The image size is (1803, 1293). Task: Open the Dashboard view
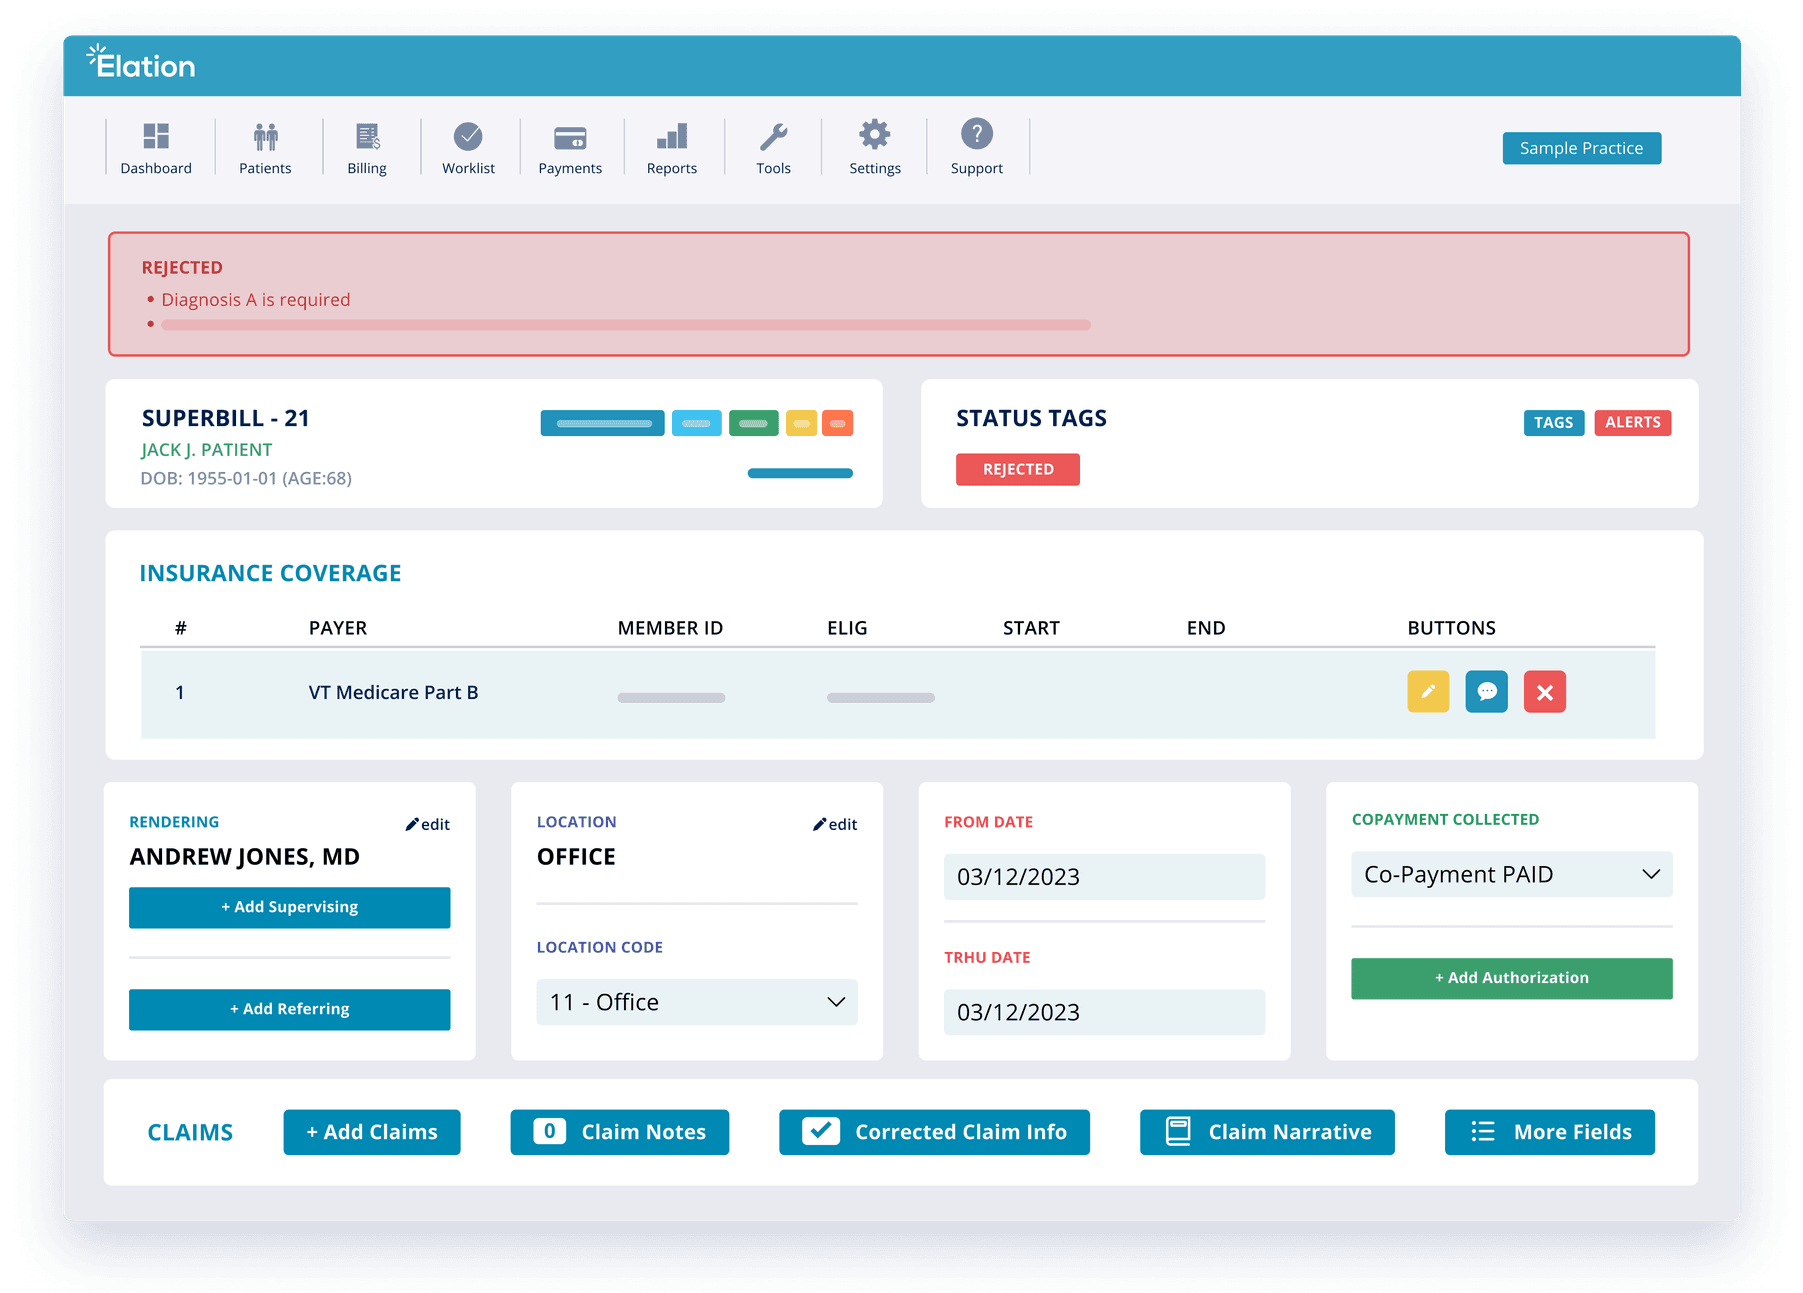[156, 146]
